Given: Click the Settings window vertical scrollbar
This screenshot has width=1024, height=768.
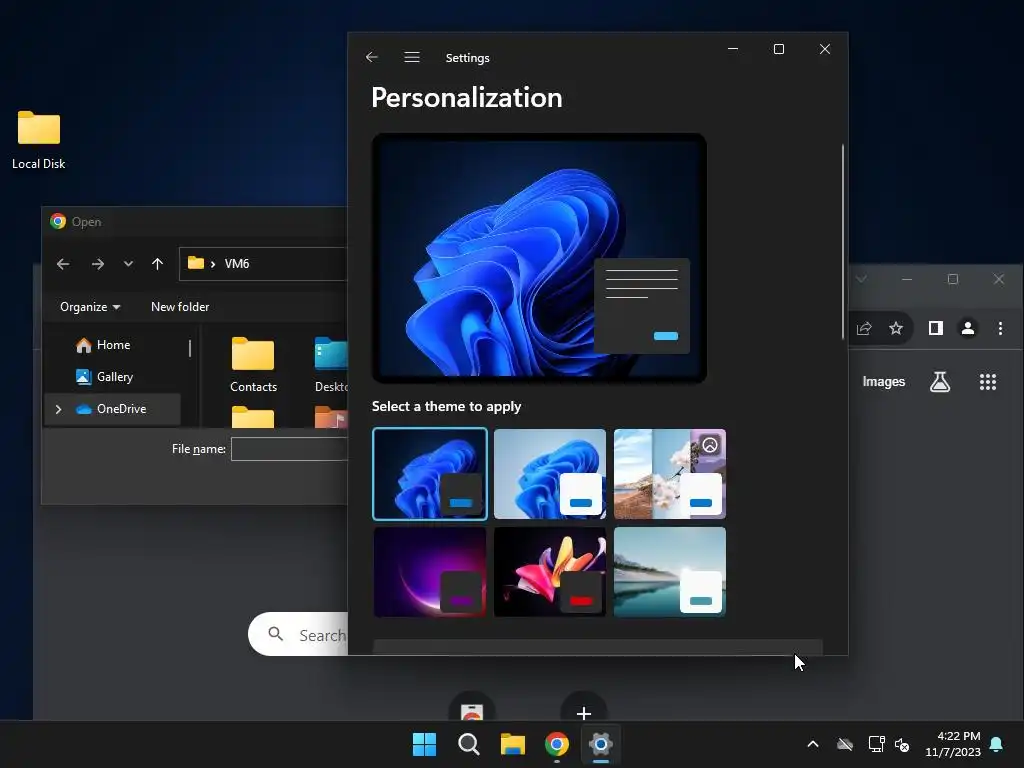Looking at the screenshot, I should pos(842,242).
